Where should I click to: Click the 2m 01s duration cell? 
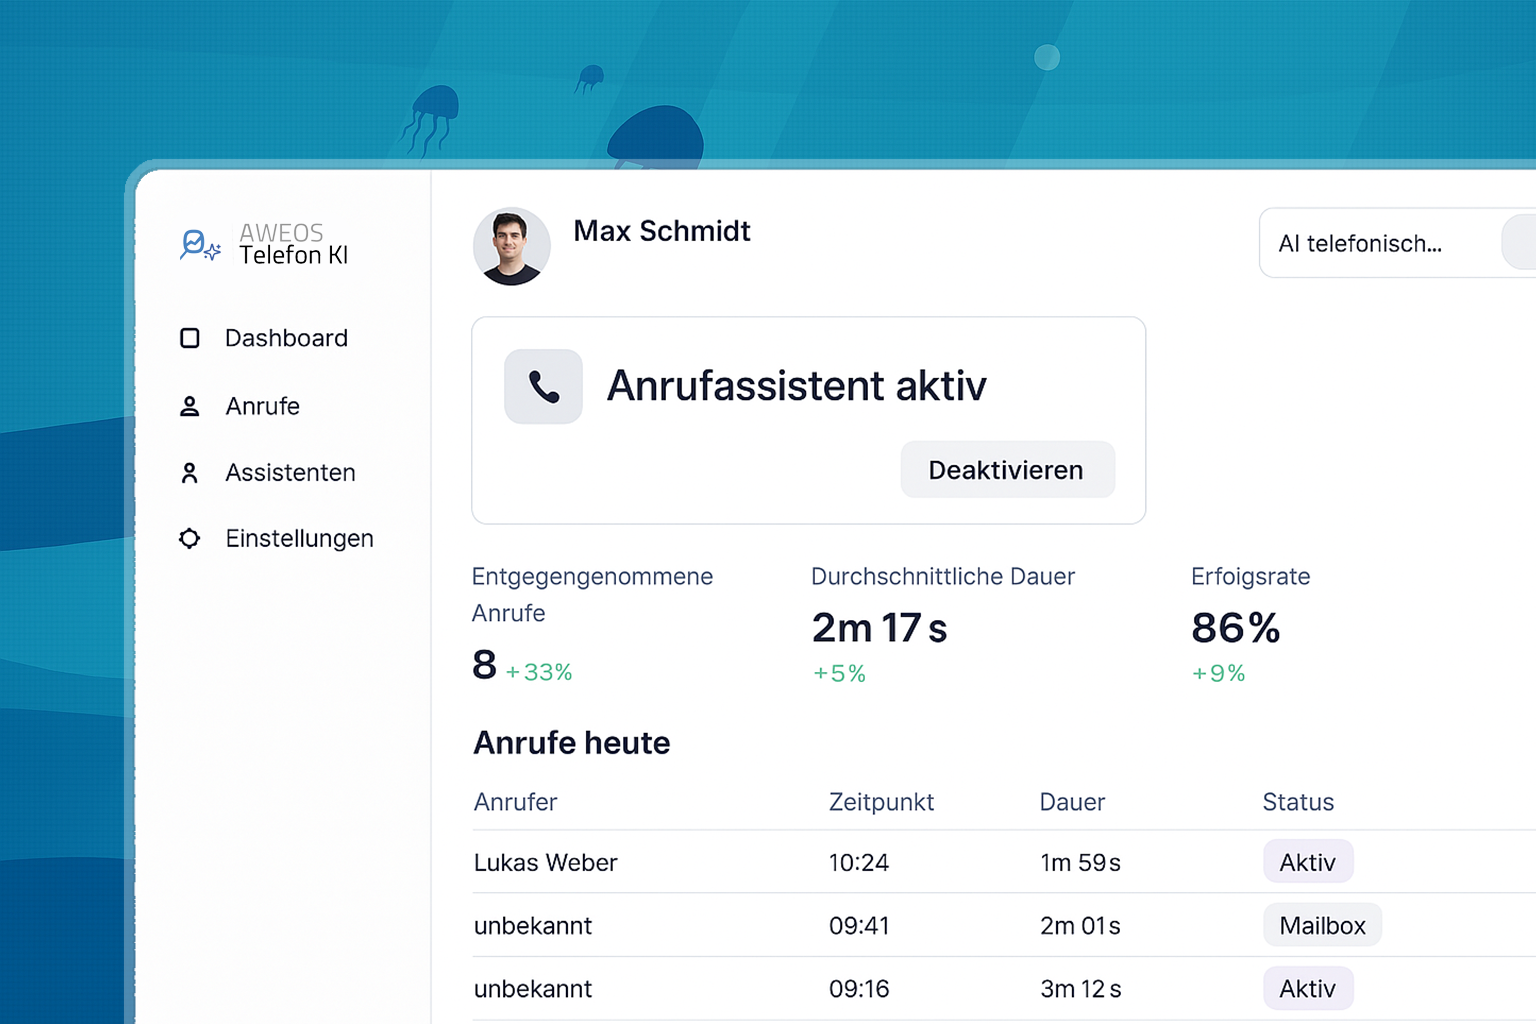click(1080, 926)
